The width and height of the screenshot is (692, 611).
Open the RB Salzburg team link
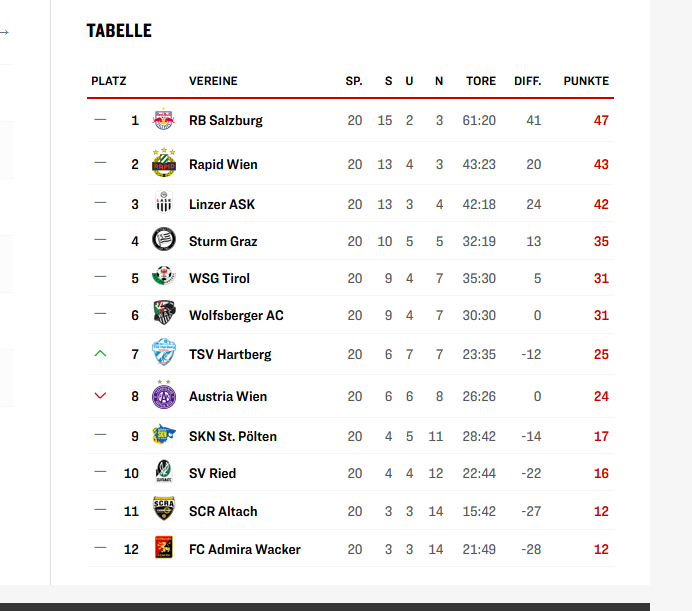(226, 121)
